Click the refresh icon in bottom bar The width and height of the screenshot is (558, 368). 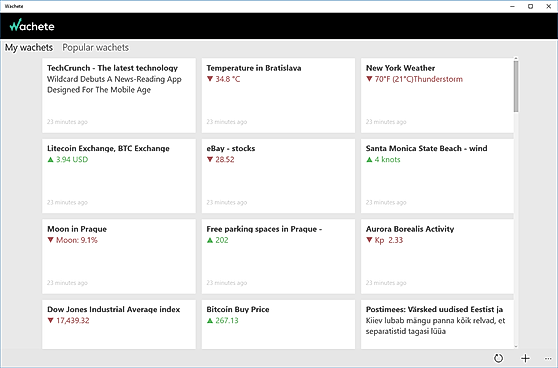(498, 358)
